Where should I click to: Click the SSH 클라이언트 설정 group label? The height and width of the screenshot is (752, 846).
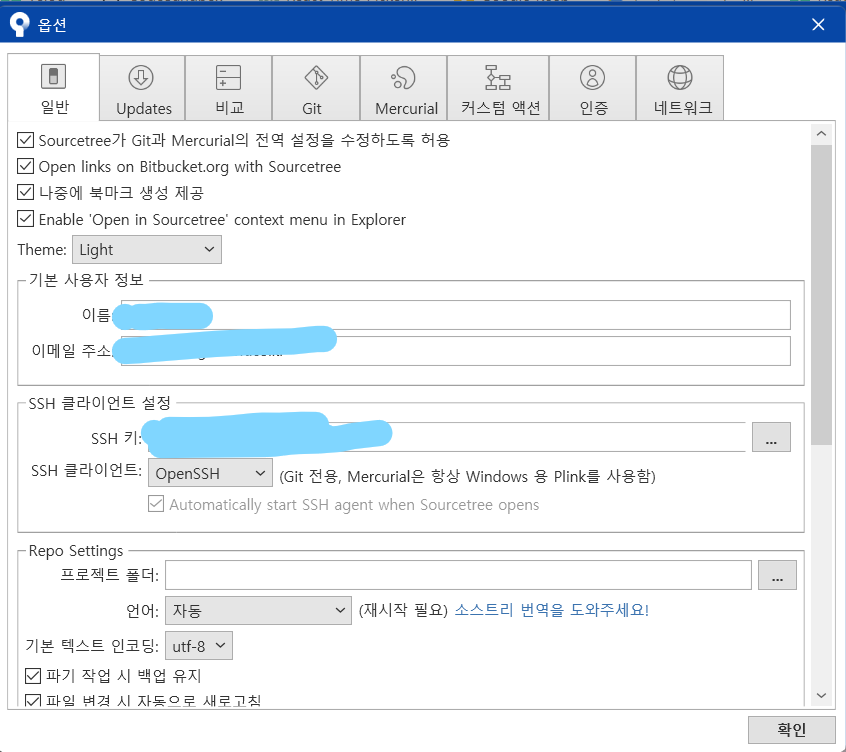click(x=99, y=402)
